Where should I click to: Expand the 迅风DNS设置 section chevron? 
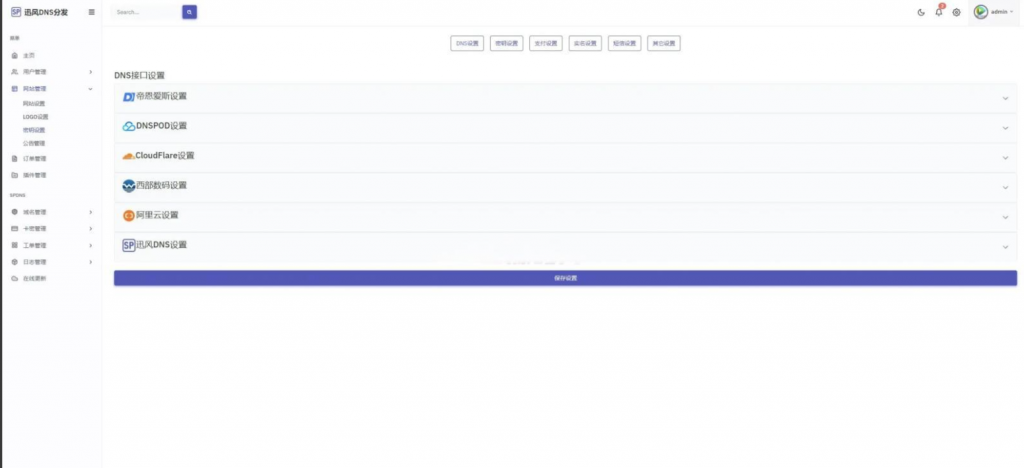tap(1005, 246)
